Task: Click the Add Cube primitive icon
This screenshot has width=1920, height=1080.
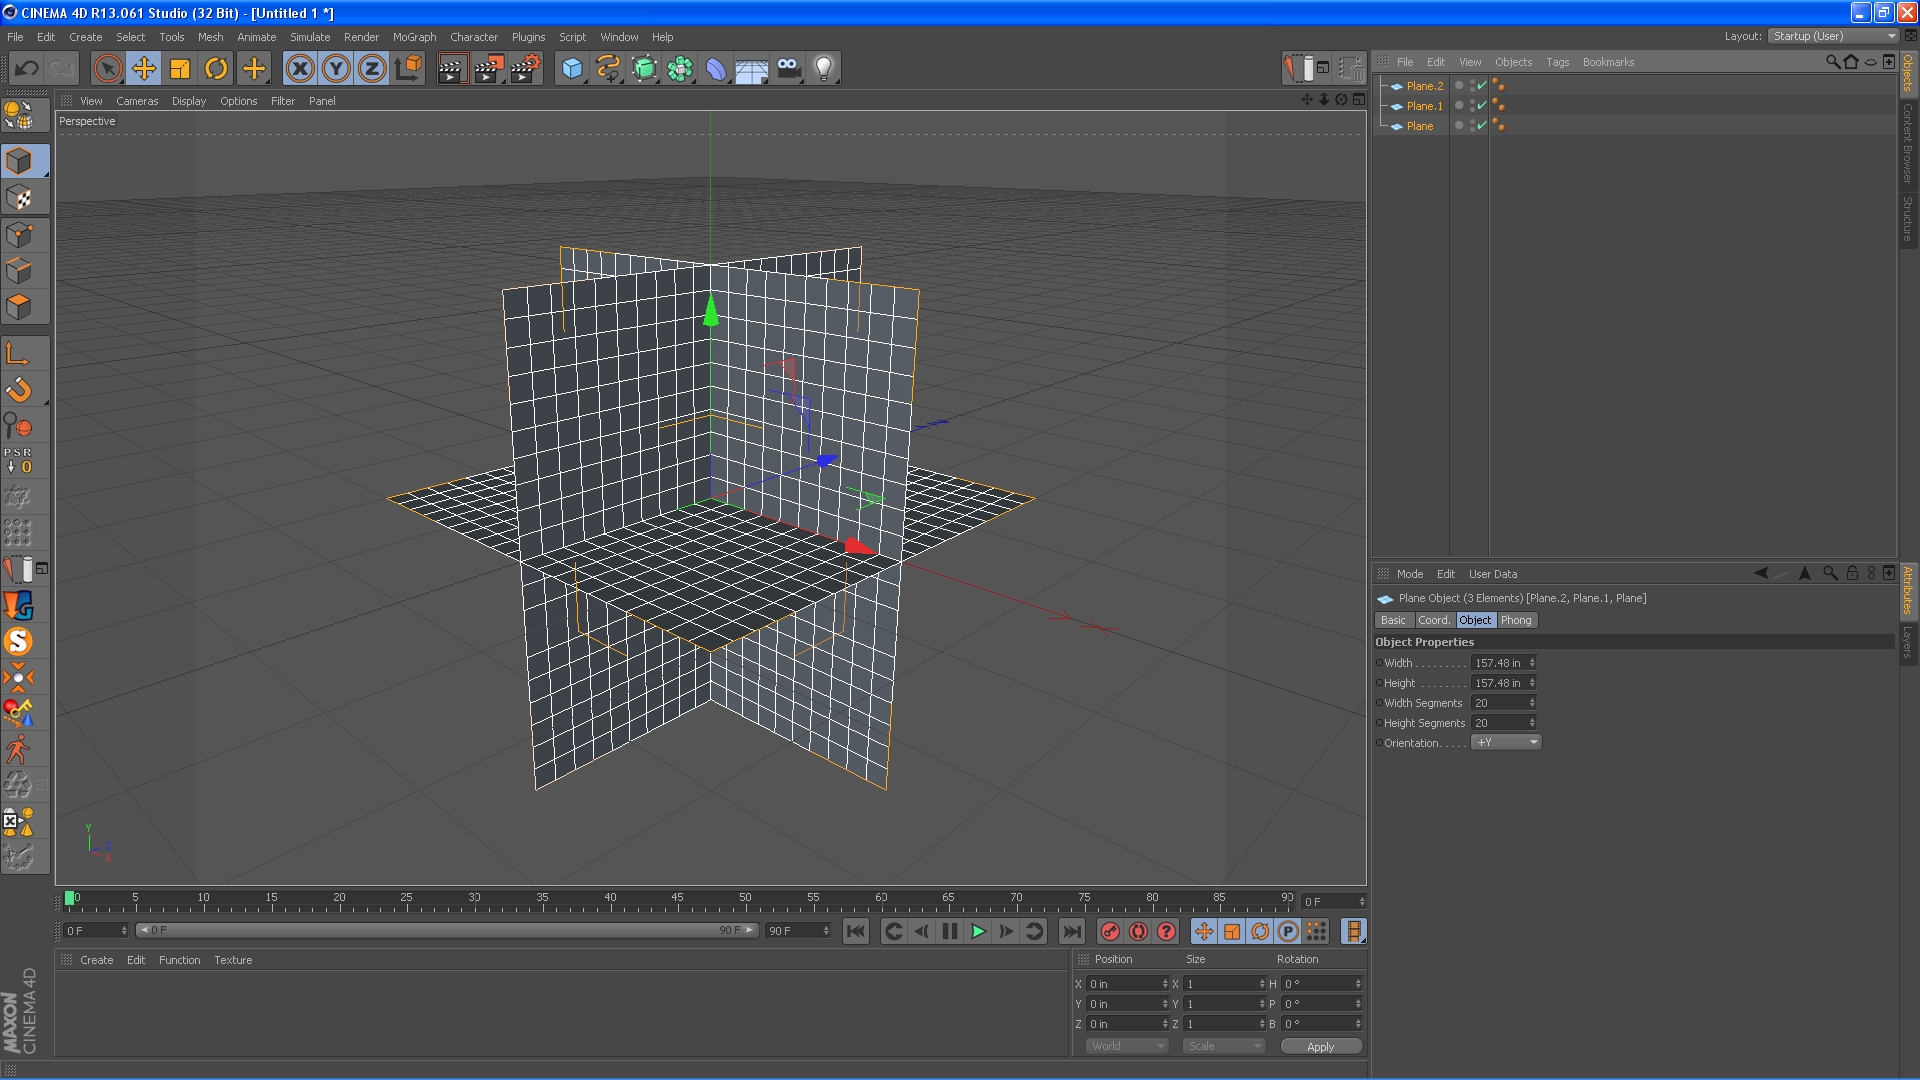Action: 571,69
